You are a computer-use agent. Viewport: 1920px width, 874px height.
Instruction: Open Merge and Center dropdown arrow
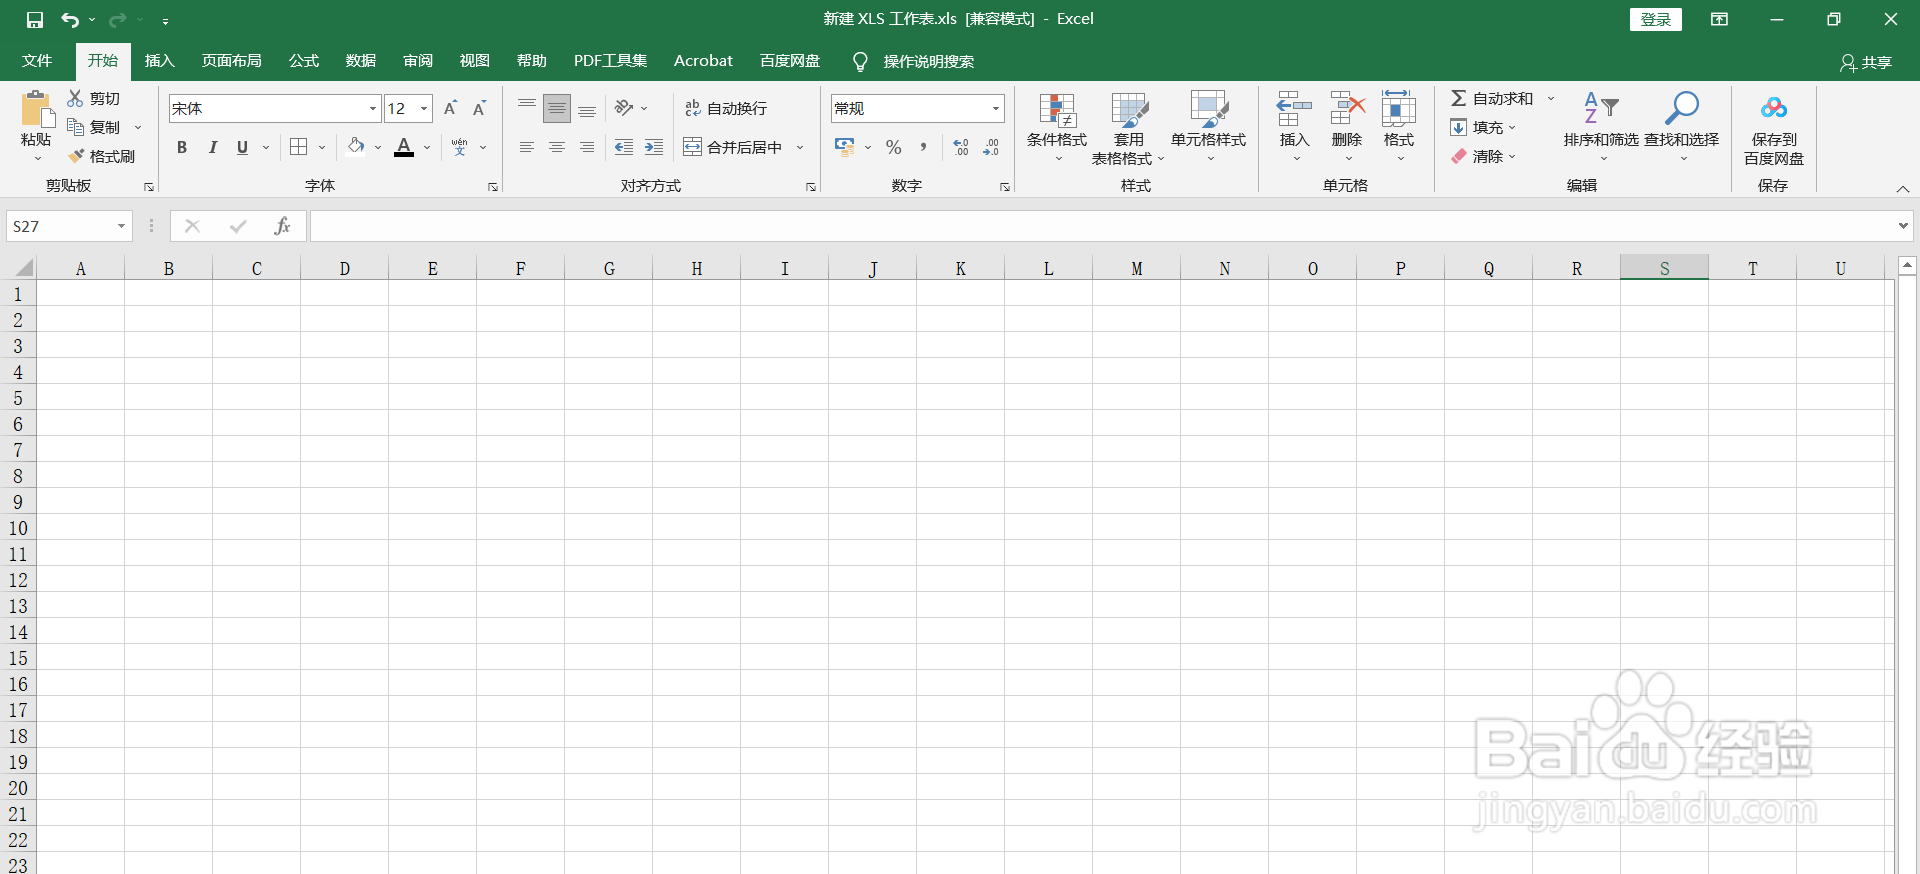coord(800,147)
